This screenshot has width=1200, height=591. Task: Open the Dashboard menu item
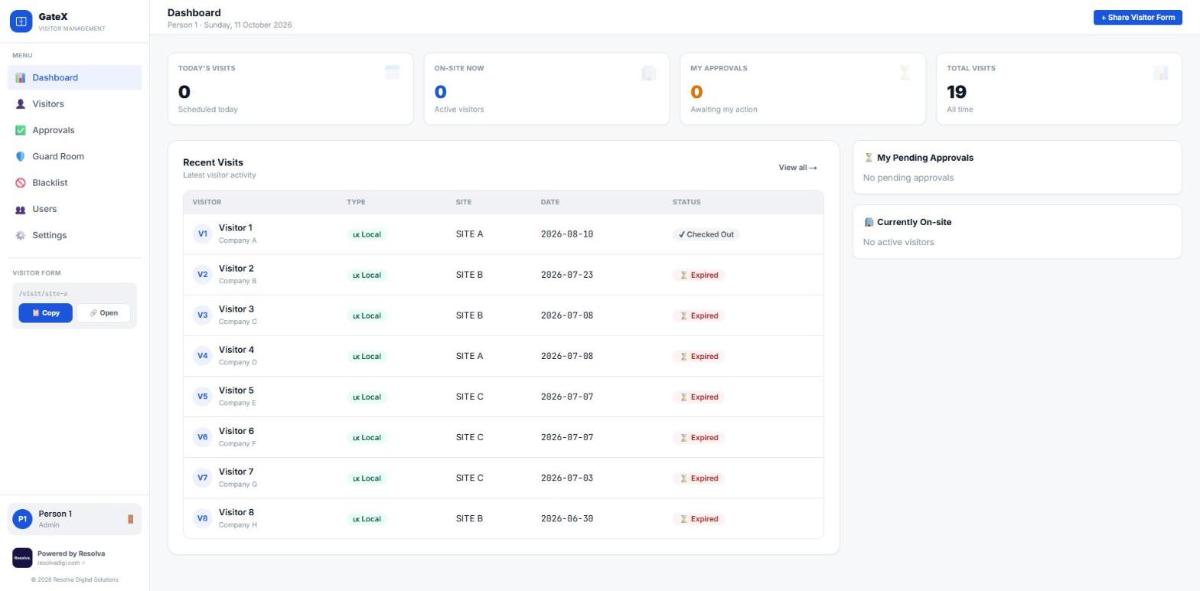[75, 78]
